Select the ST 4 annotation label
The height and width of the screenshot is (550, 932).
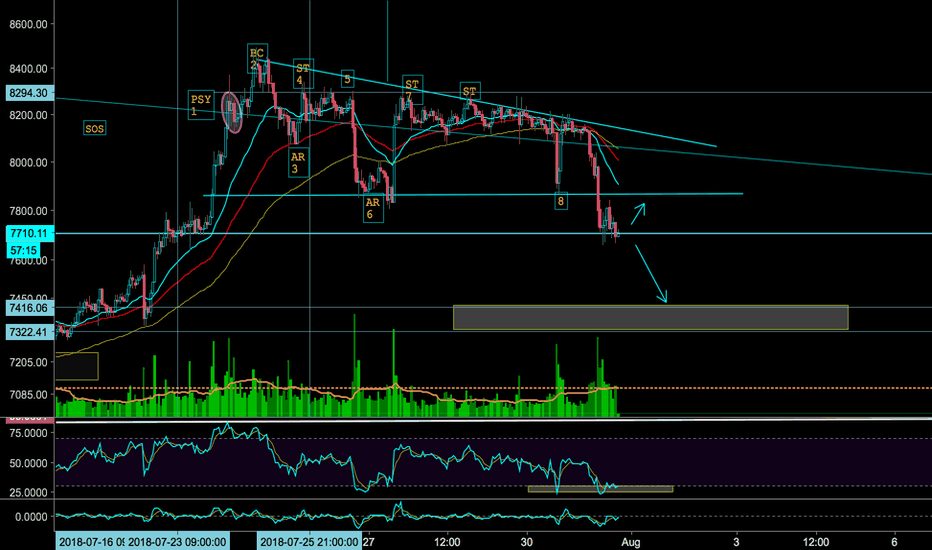303,74
